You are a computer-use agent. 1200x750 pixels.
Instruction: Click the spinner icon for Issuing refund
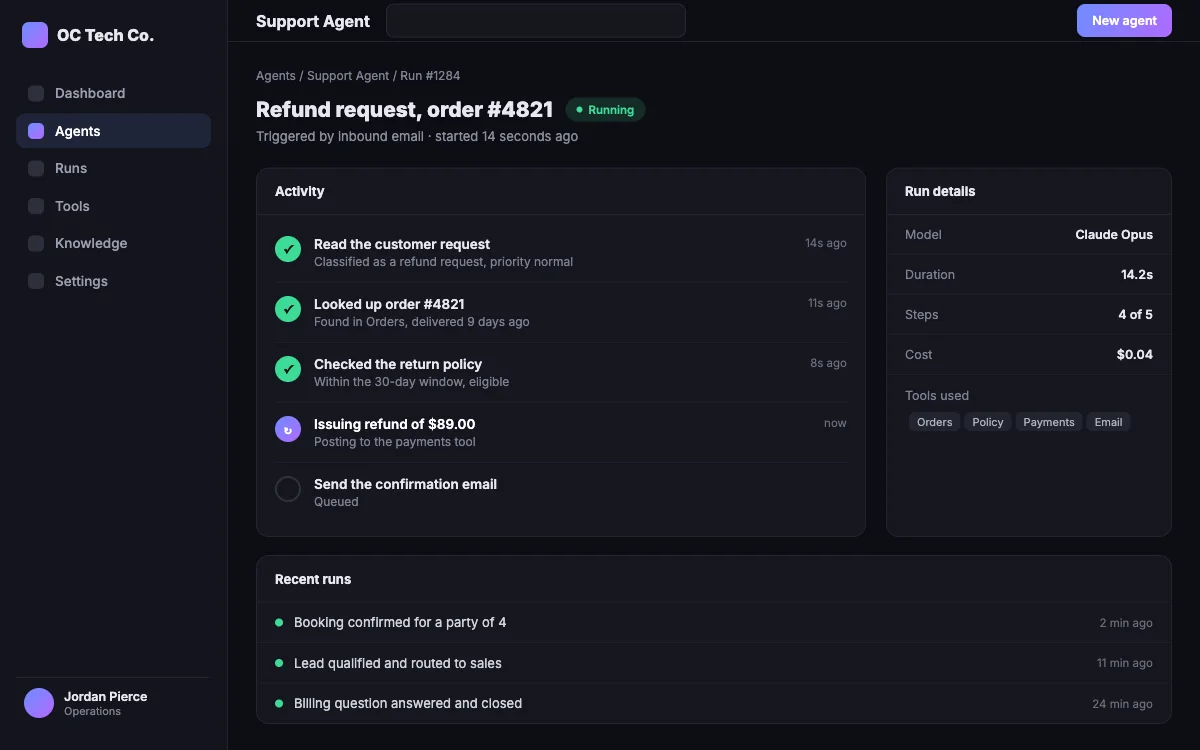pyautogui.click(x=288, y=429)
